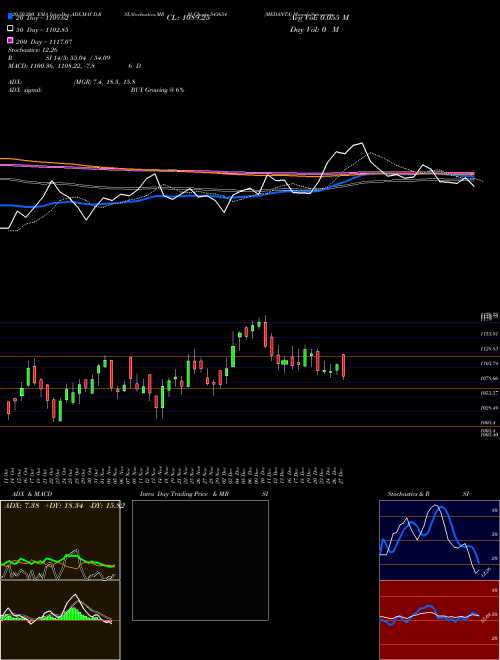Click the magenta 200 Day legend swatch
Image resolution: width=500 pixels, height=660 pixels.
[x=10, y=40]
